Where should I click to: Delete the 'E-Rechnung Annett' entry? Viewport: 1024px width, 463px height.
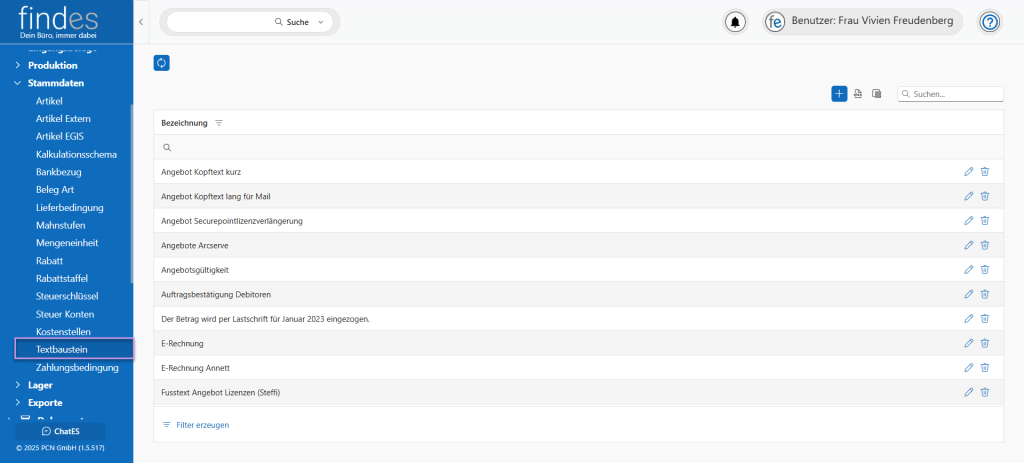pyautogui.click(x=985, y=367)
